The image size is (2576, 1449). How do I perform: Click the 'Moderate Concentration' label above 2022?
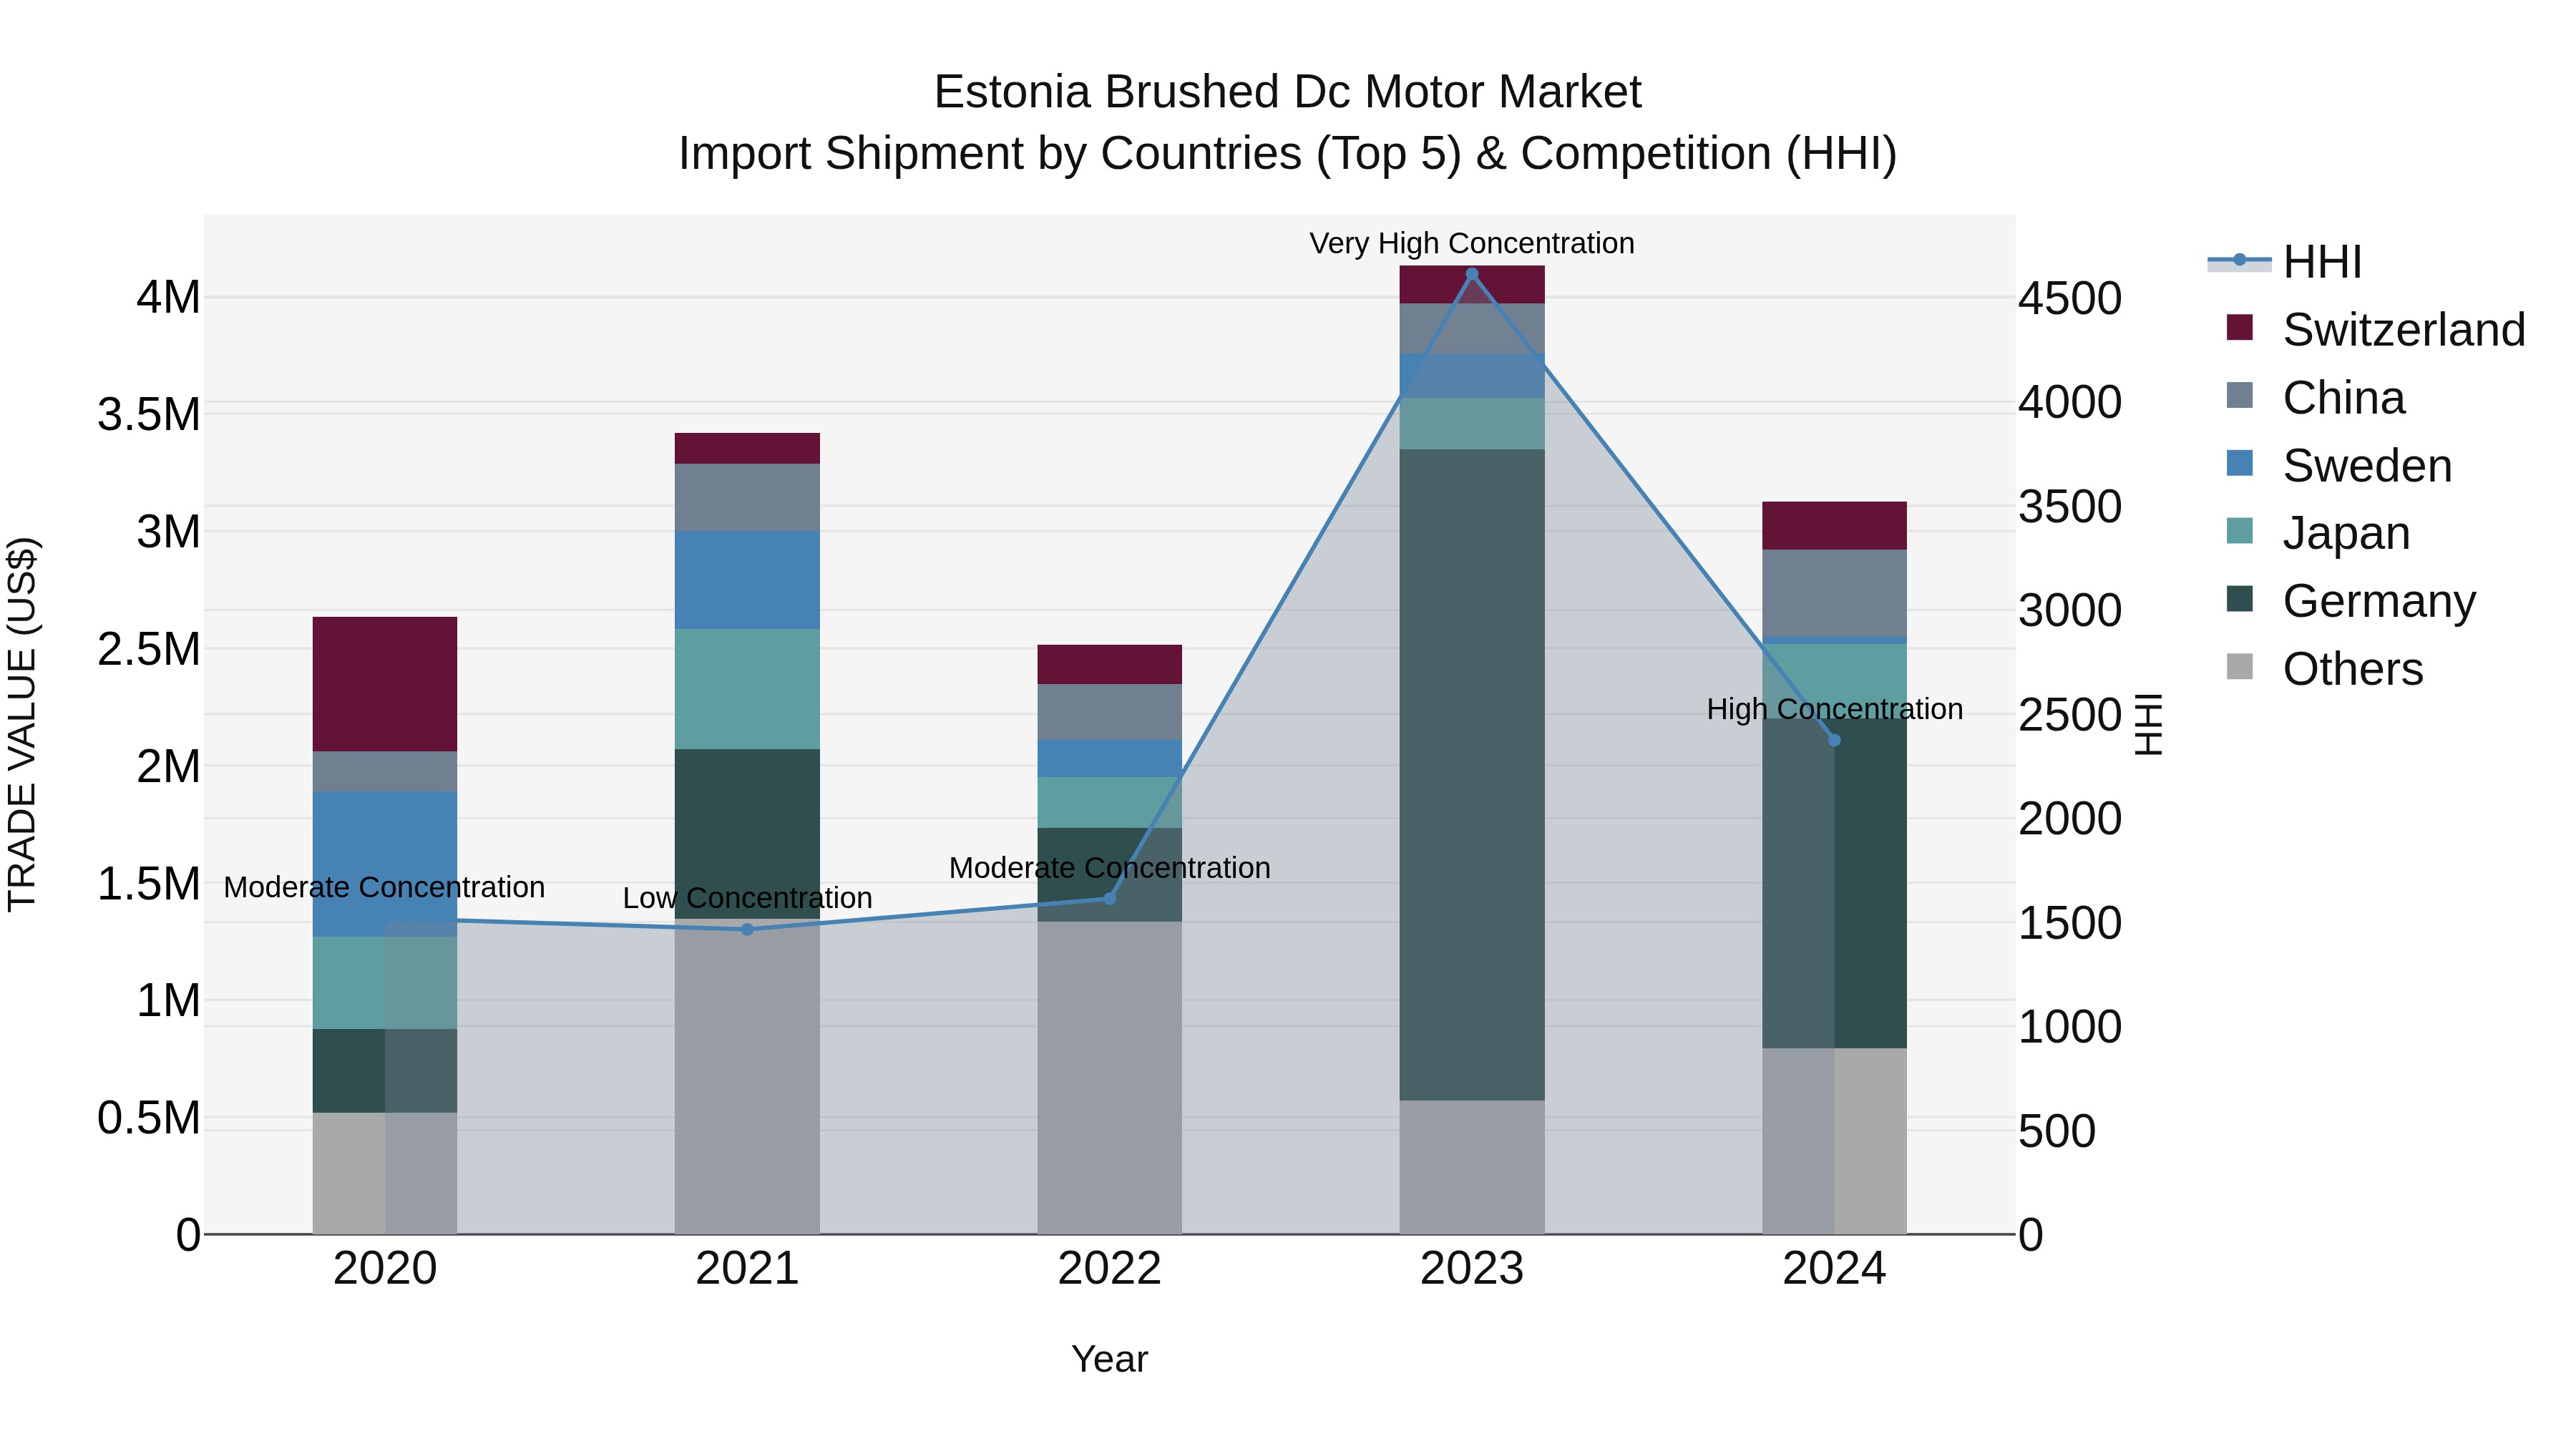click(x=1109, y=868)
